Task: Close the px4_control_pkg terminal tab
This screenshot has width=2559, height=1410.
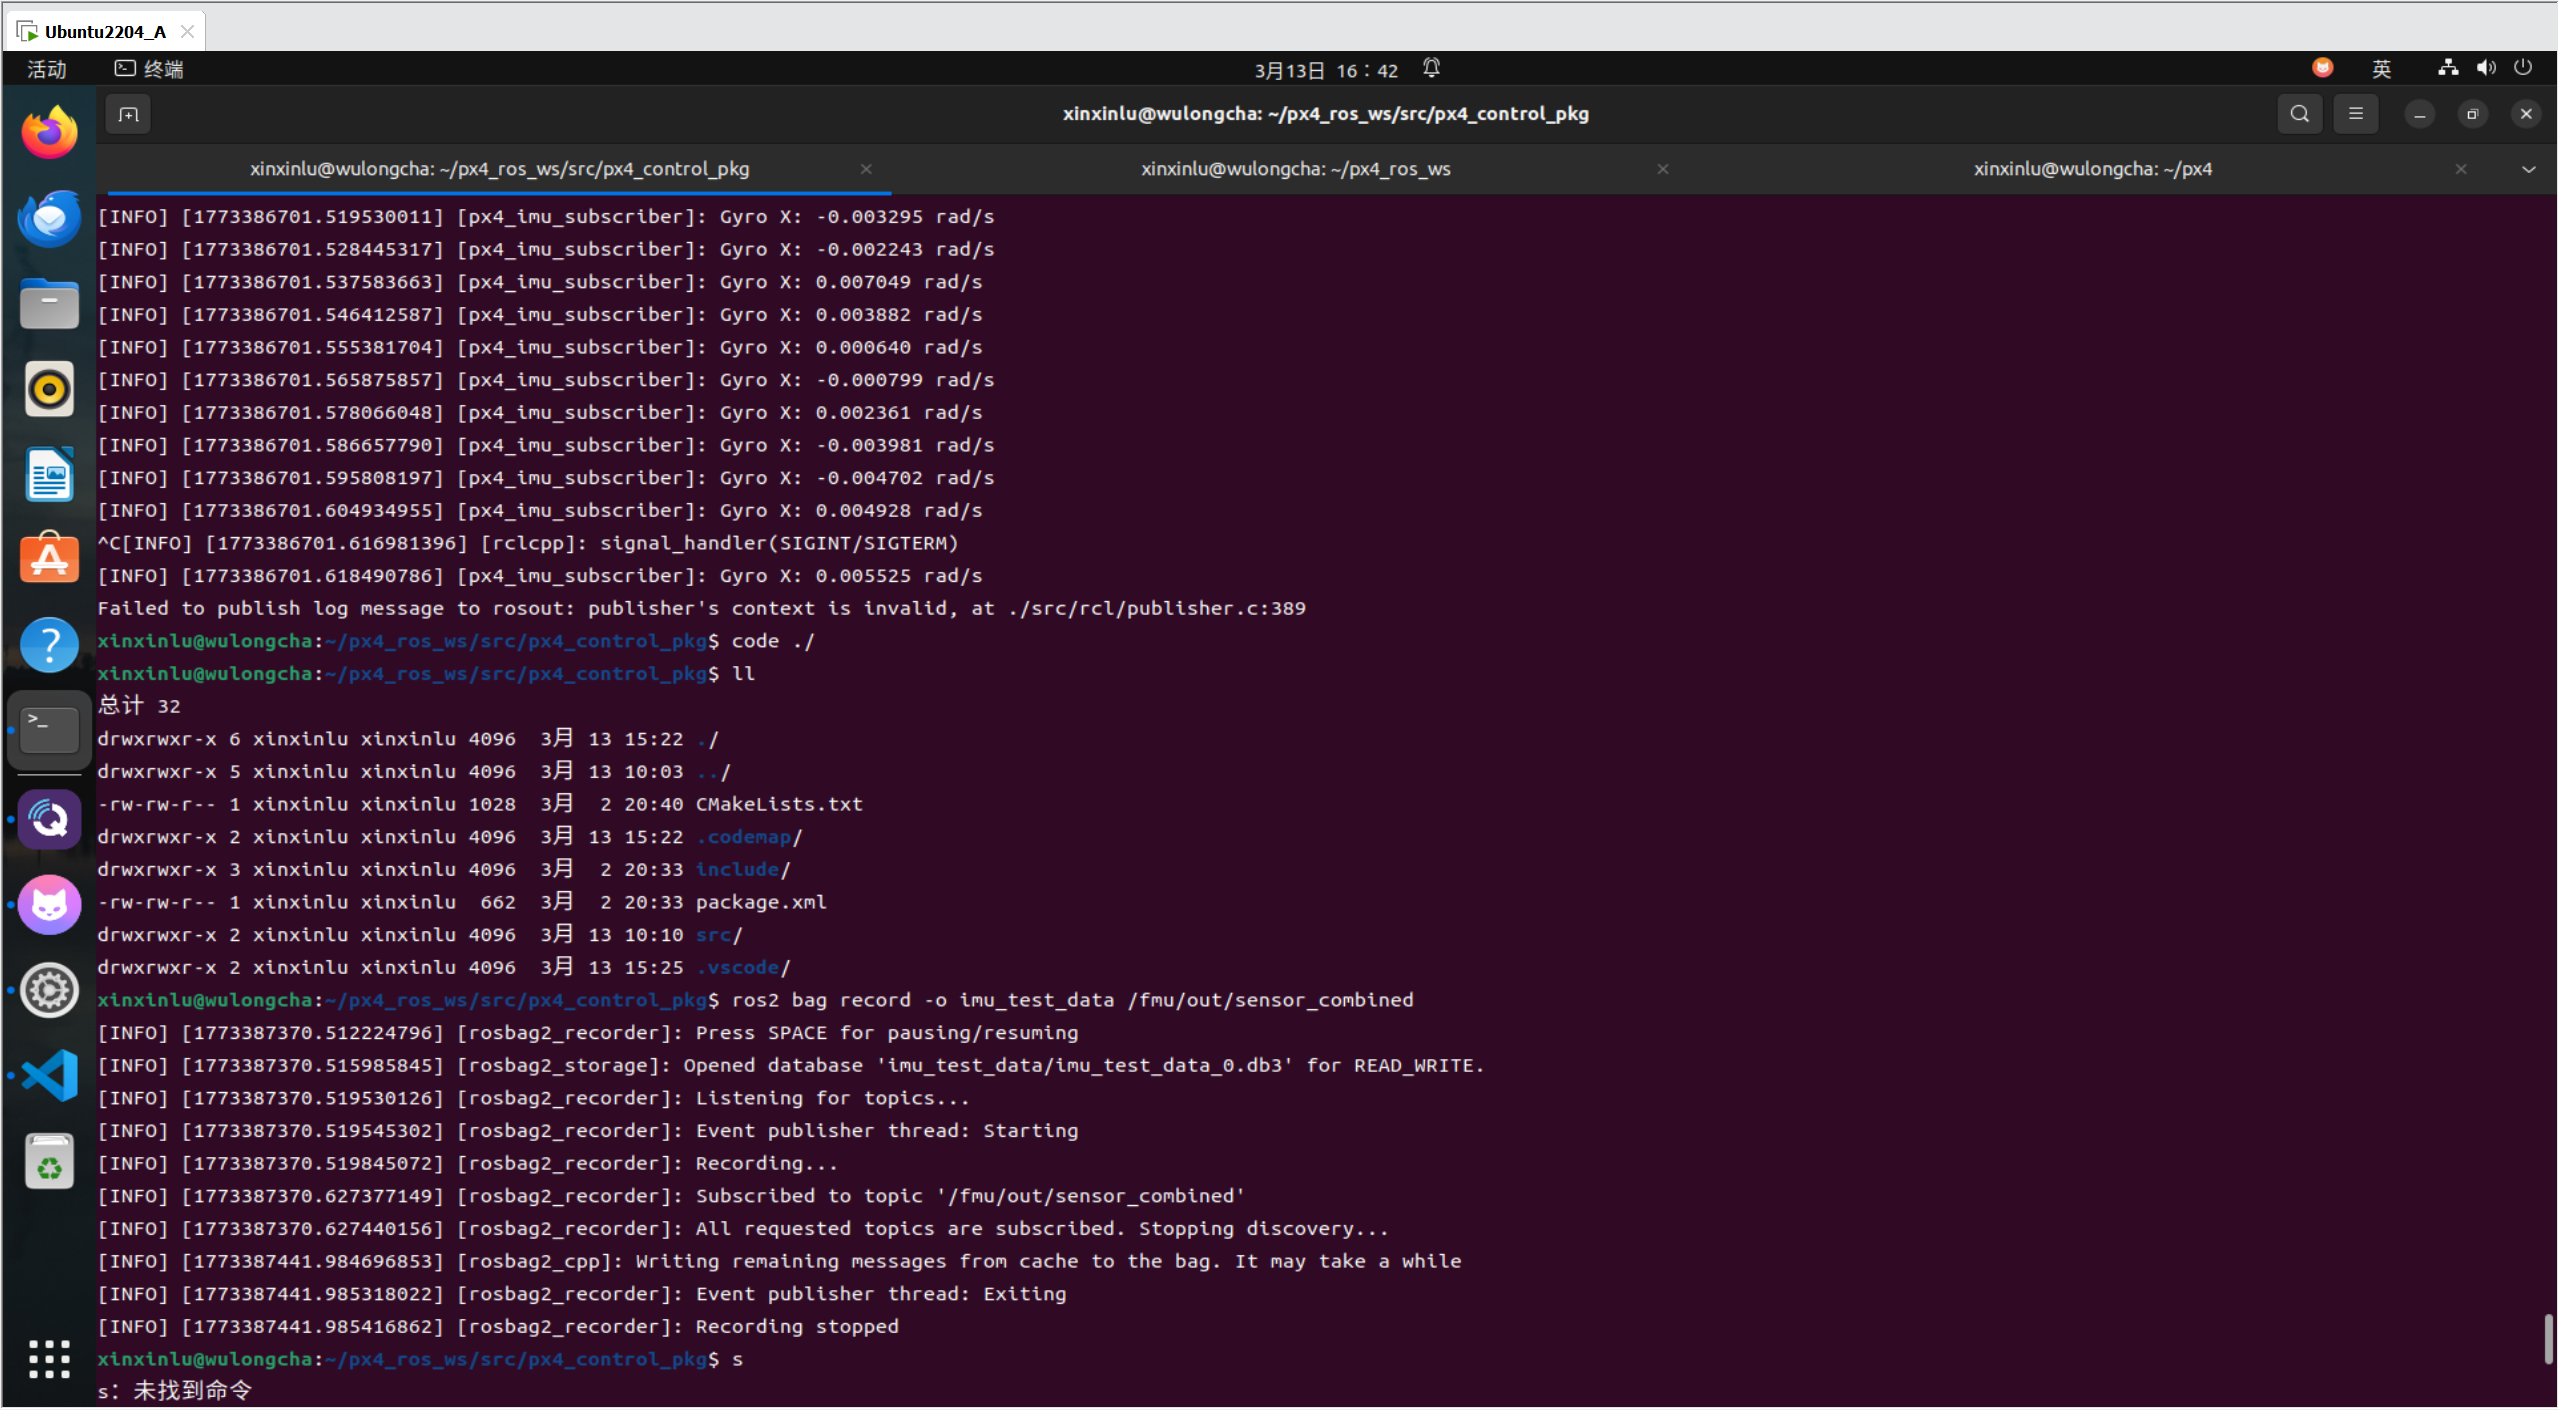Action: [x=866, y=169]
